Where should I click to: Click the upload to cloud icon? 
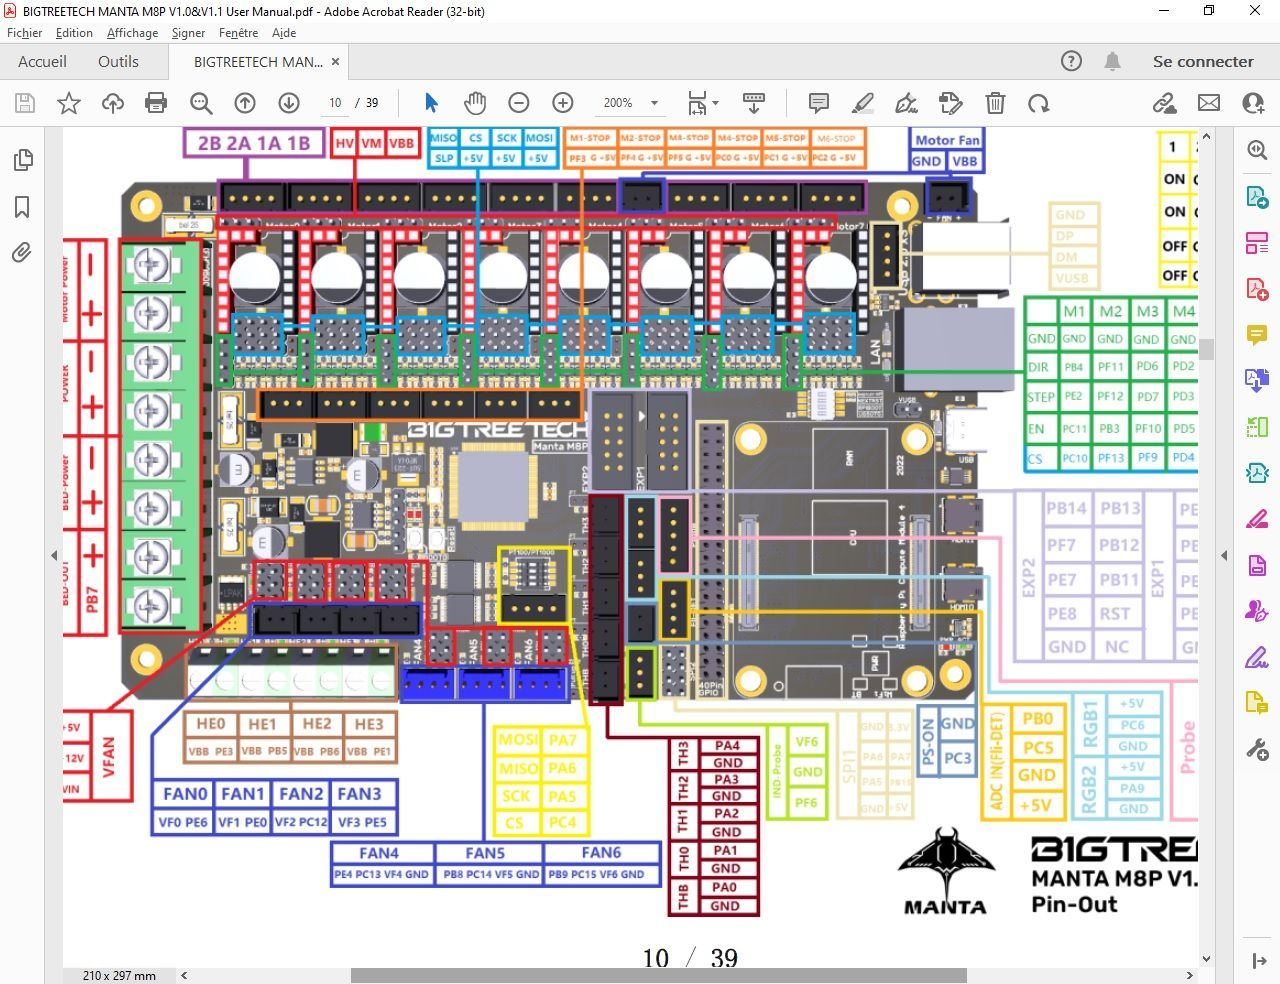click(x=113, y=103)
